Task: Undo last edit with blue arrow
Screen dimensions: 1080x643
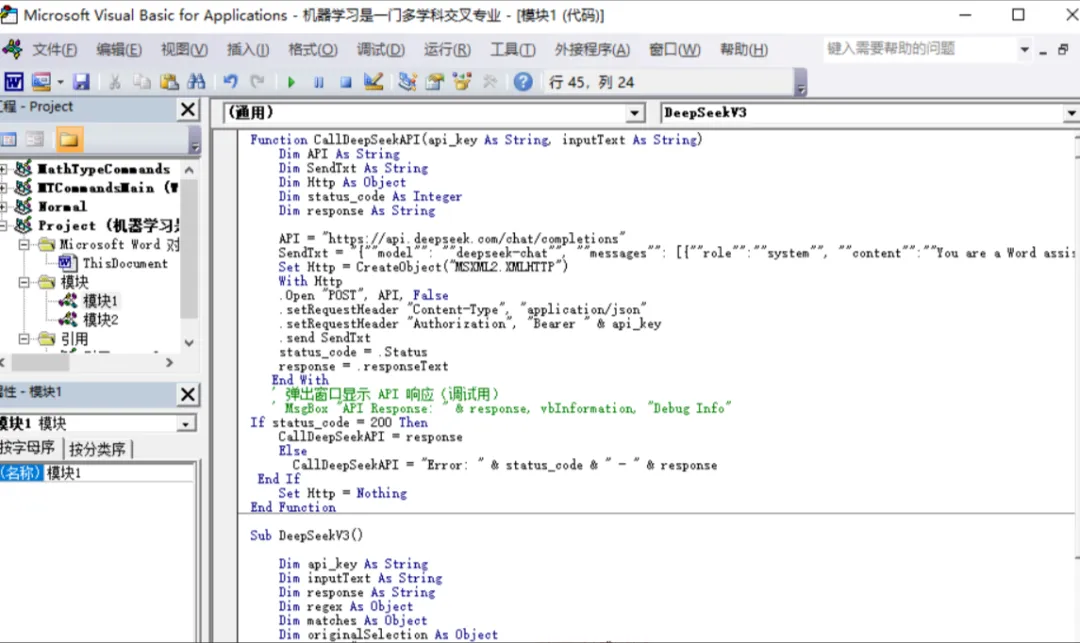Action: (230, 82)
